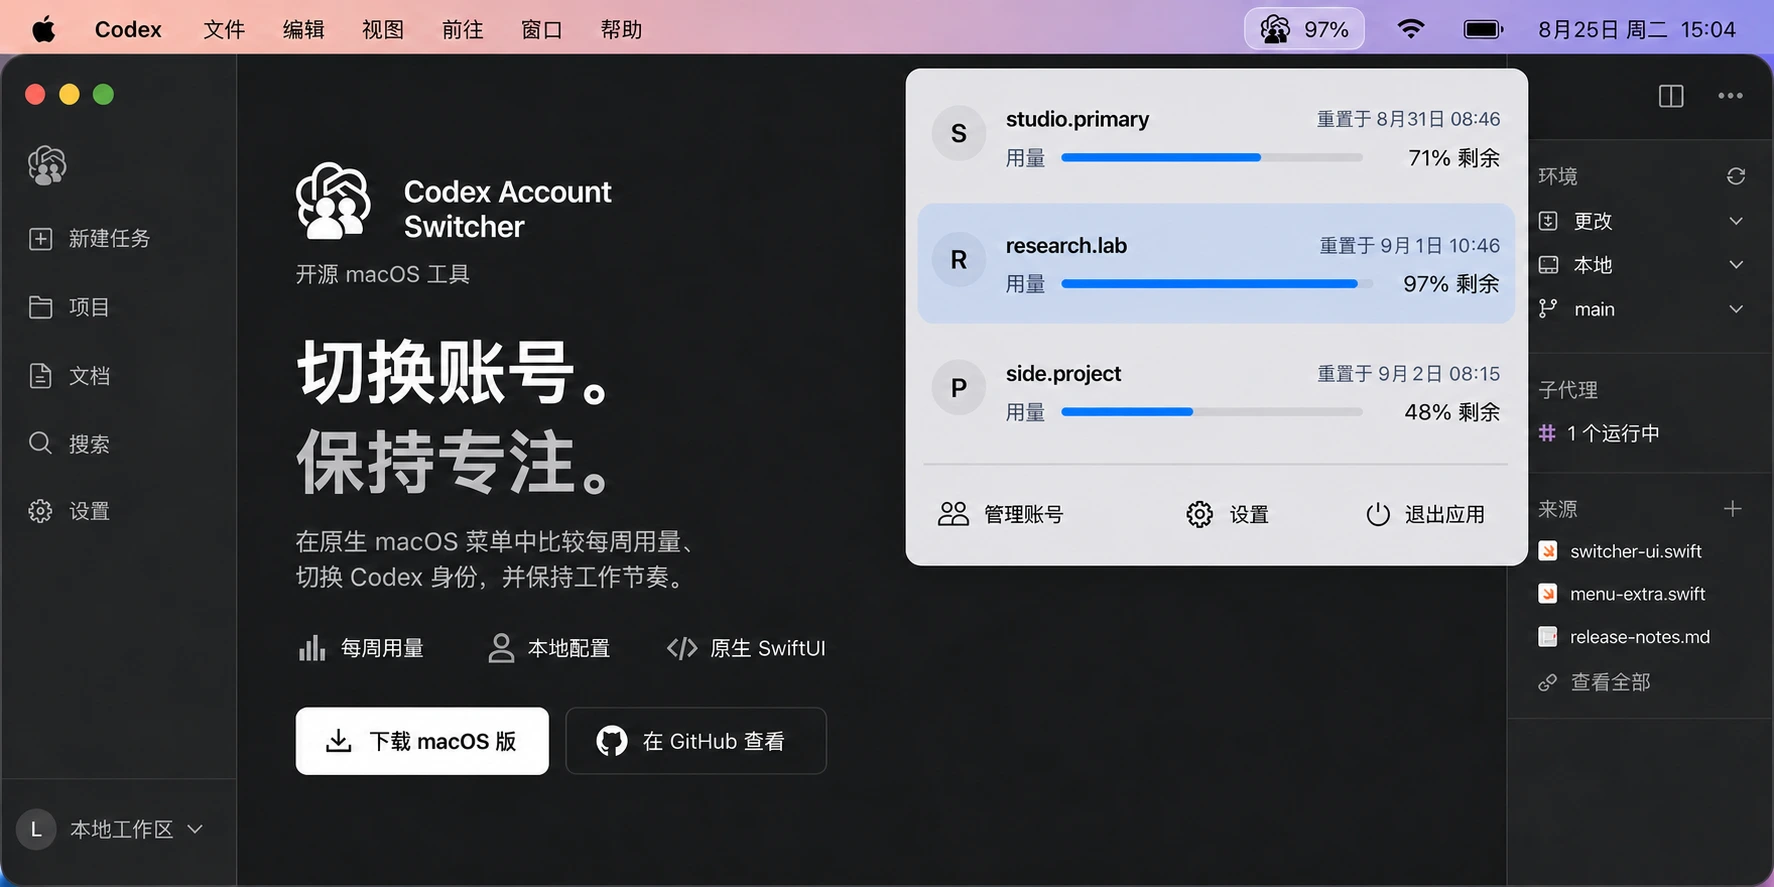Open the 窗口 menu
Image resolution: width=1774 pixels, height=887 pixels.
coord(542,30)
